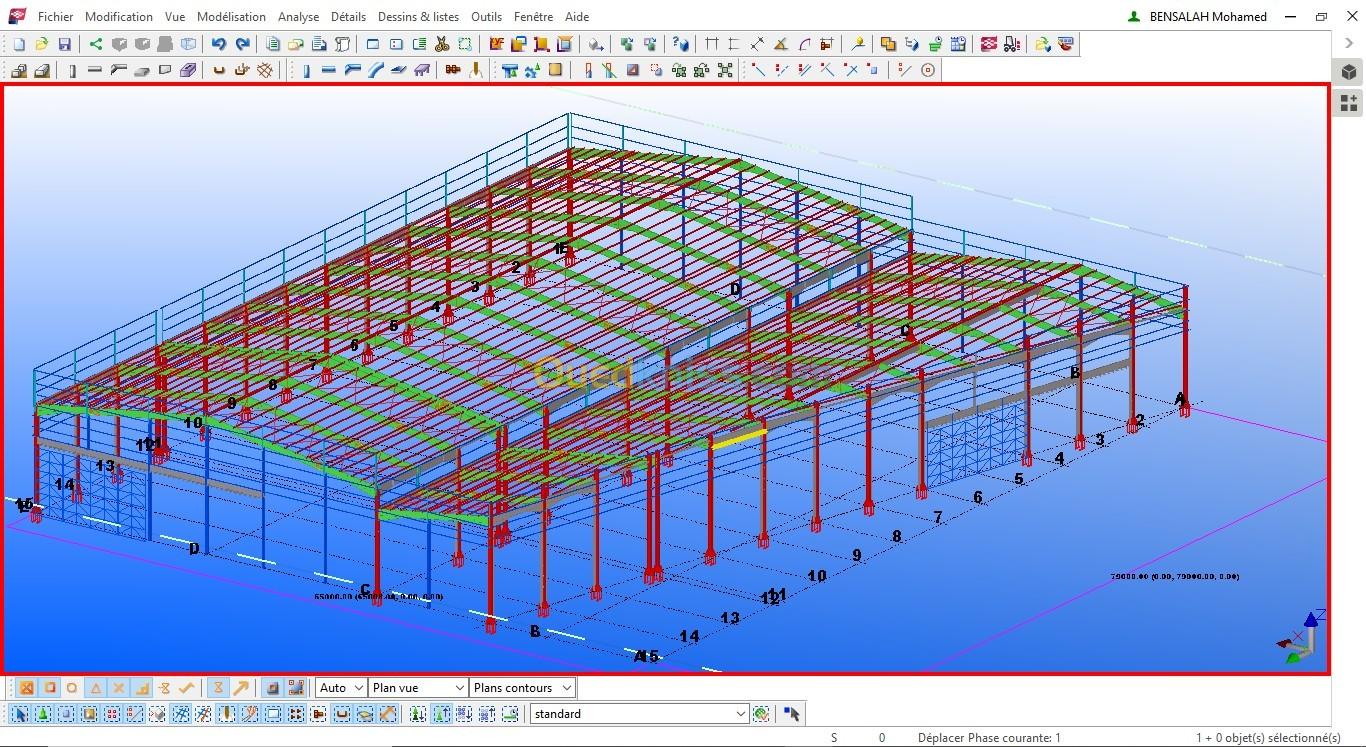1366x747 pixels.
Task: Open the Auto snap depth dropdown
Action: (x=341, y=688)
